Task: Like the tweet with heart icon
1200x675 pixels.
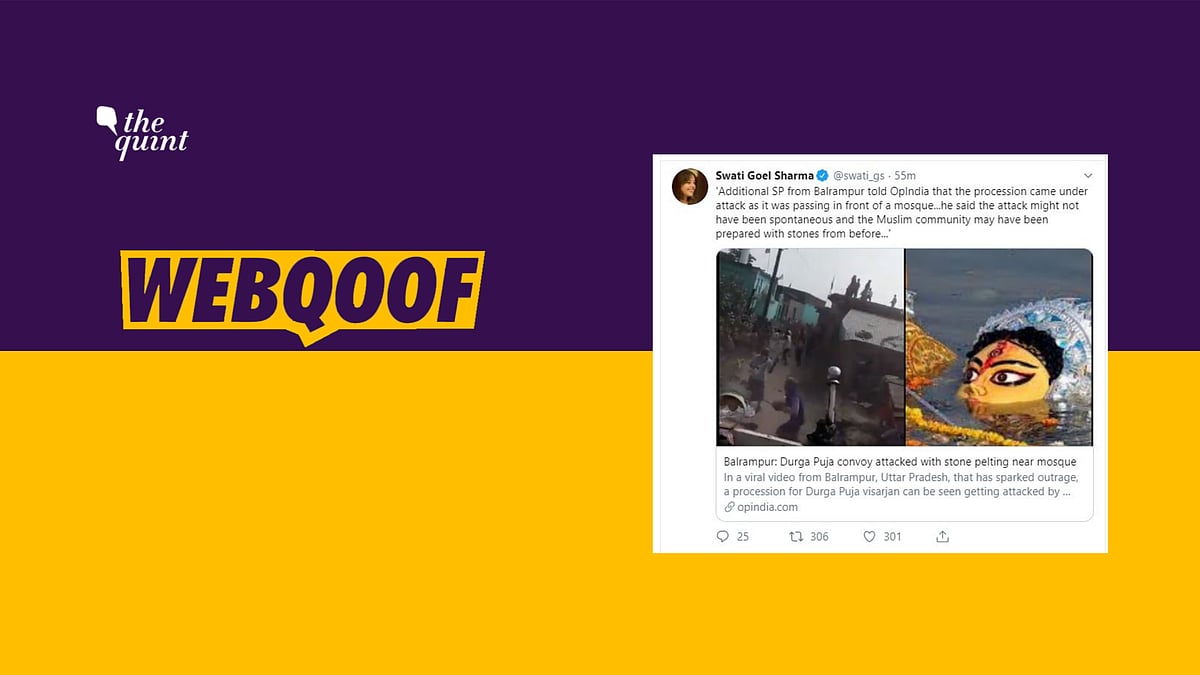Action: [x=869, y=537]
